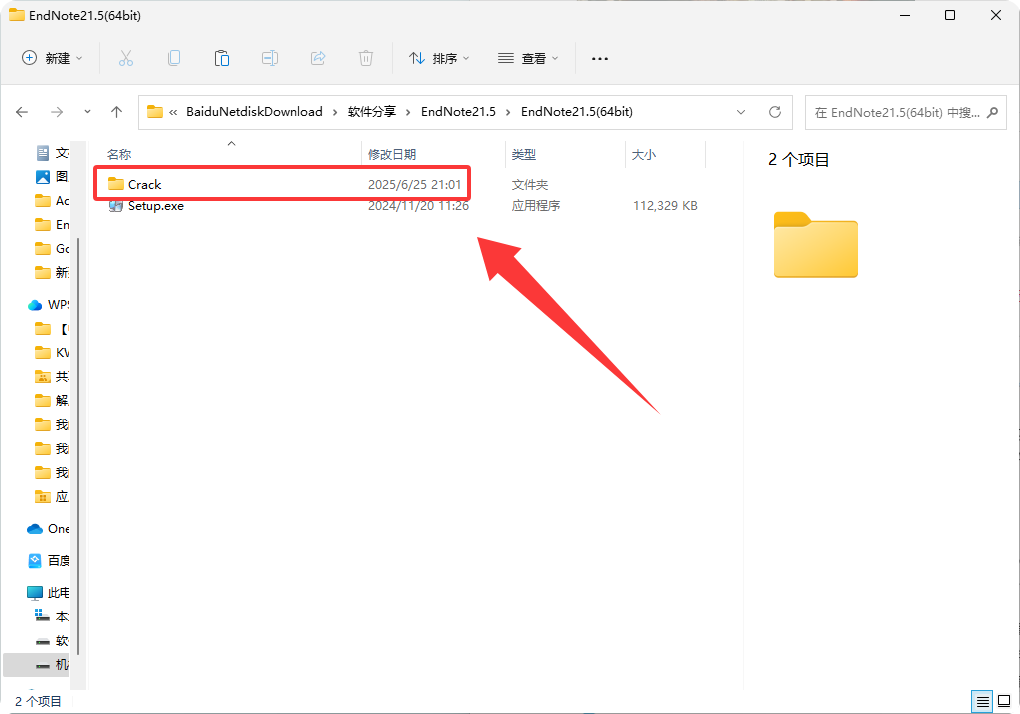Image resolution: width=1020 pixels, height=714 pixels.
Task: Select the OneDrive cloud item in sidebar
Action: (x=48, y=529)
